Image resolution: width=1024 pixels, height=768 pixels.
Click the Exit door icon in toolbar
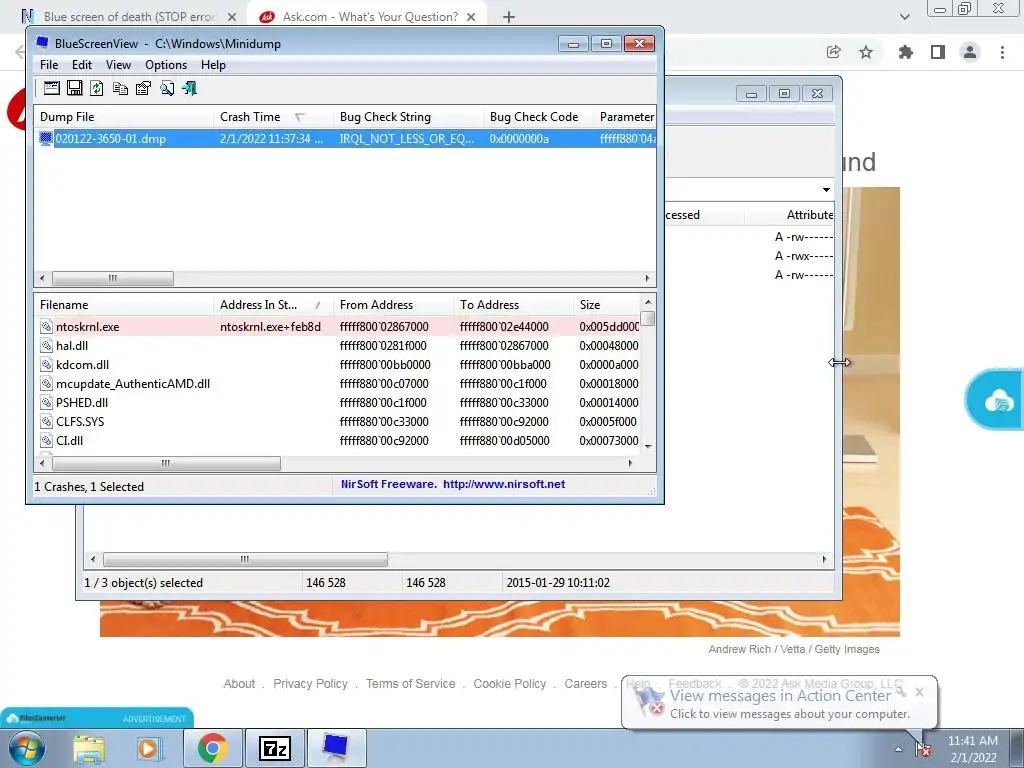click(189, 88)
